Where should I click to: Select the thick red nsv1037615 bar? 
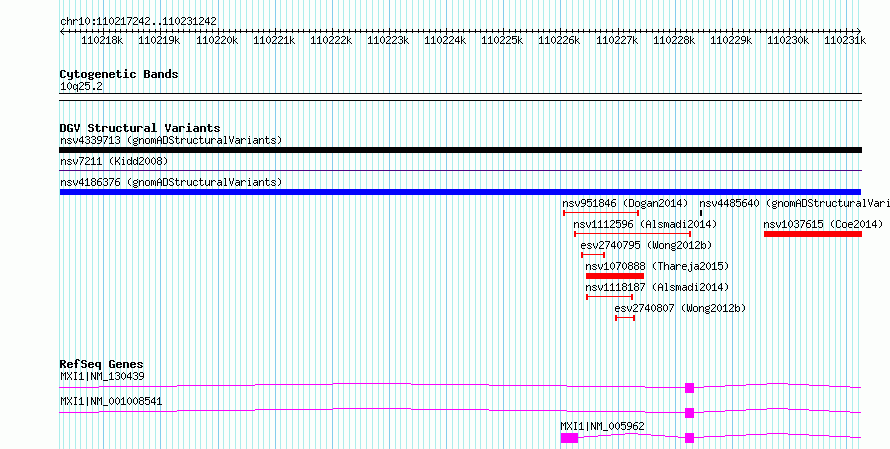coord(813,234)
